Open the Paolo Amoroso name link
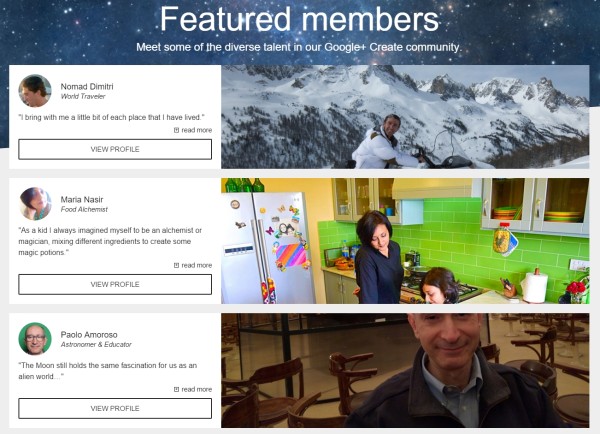 [89, 334]
